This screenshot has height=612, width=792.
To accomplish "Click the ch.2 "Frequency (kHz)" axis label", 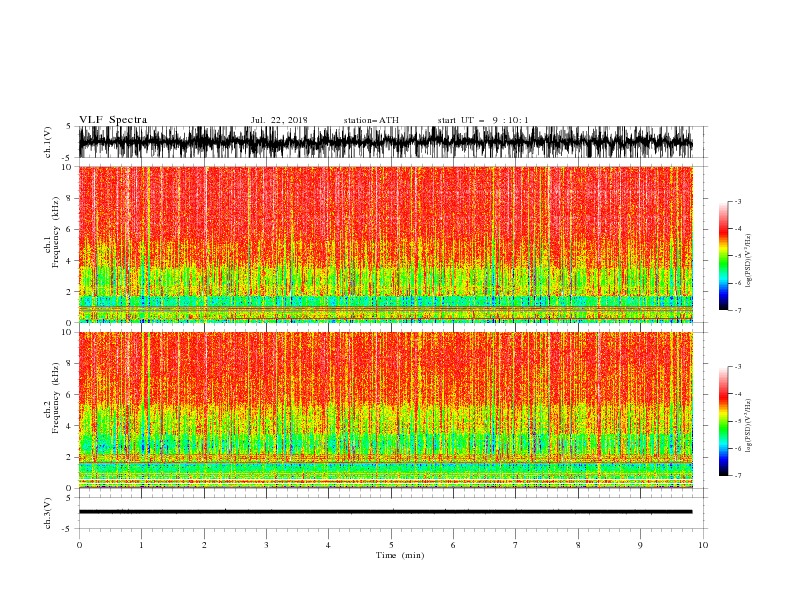I will (56, 397).
